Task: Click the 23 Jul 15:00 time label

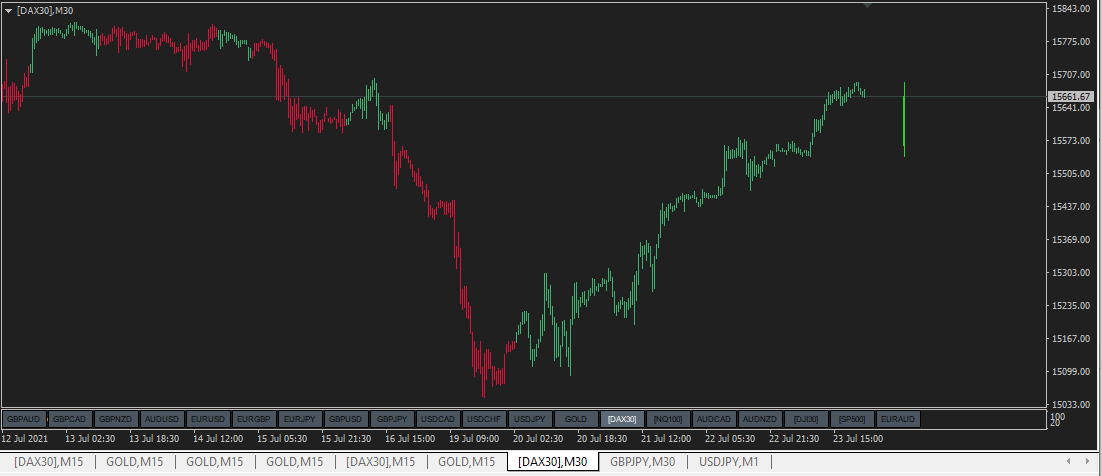Action: 858,438
